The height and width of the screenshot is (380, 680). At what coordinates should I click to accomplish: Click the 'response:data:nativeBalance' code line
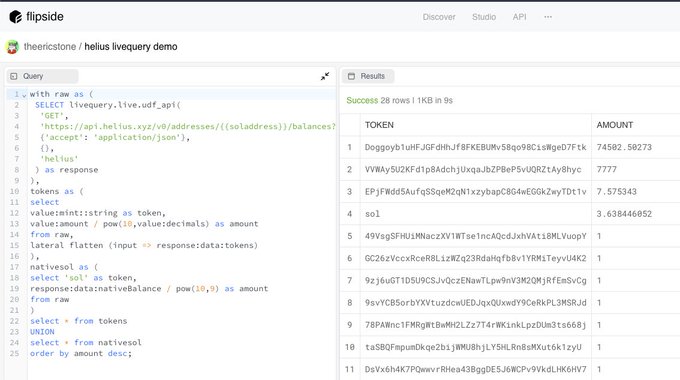(x=149, y=288)
